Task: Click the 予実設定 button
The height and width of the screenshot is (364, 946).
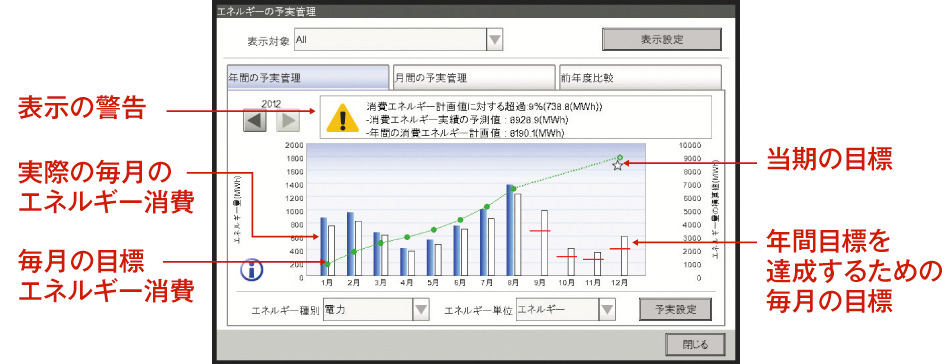Action: (x=675, y=310)
